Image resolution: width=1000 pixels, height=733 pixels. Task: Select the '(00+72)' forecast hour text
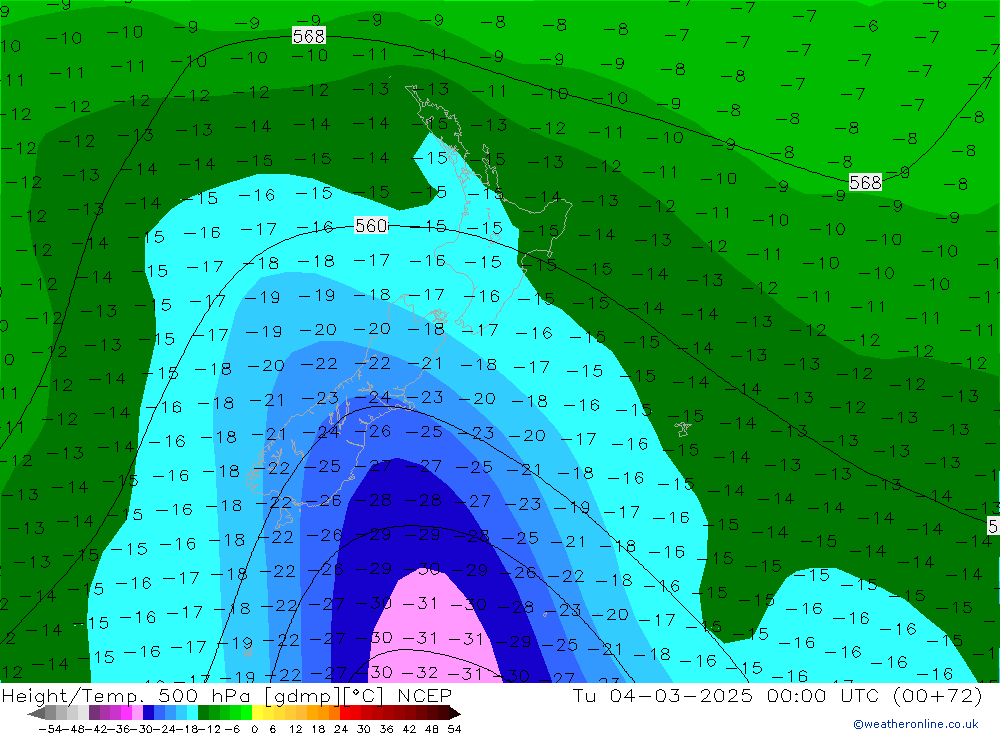936,695
